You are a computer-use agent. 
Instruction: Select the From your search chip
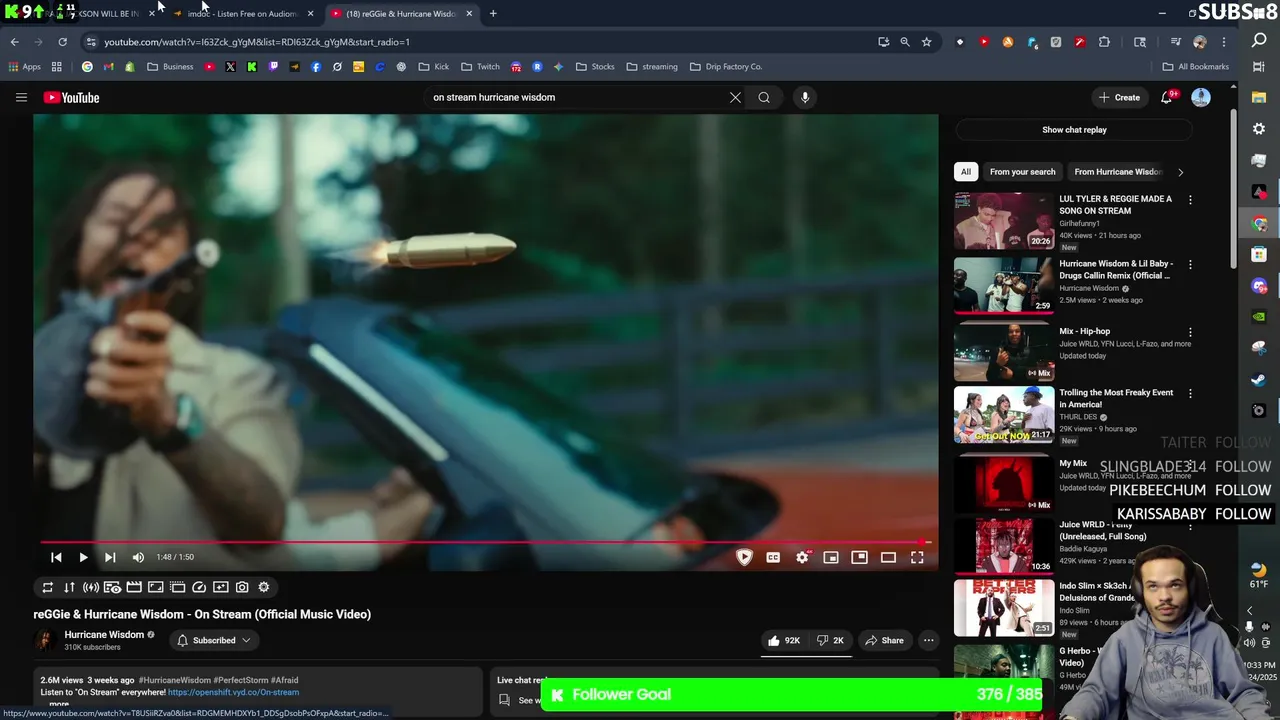pos(1022,171)
